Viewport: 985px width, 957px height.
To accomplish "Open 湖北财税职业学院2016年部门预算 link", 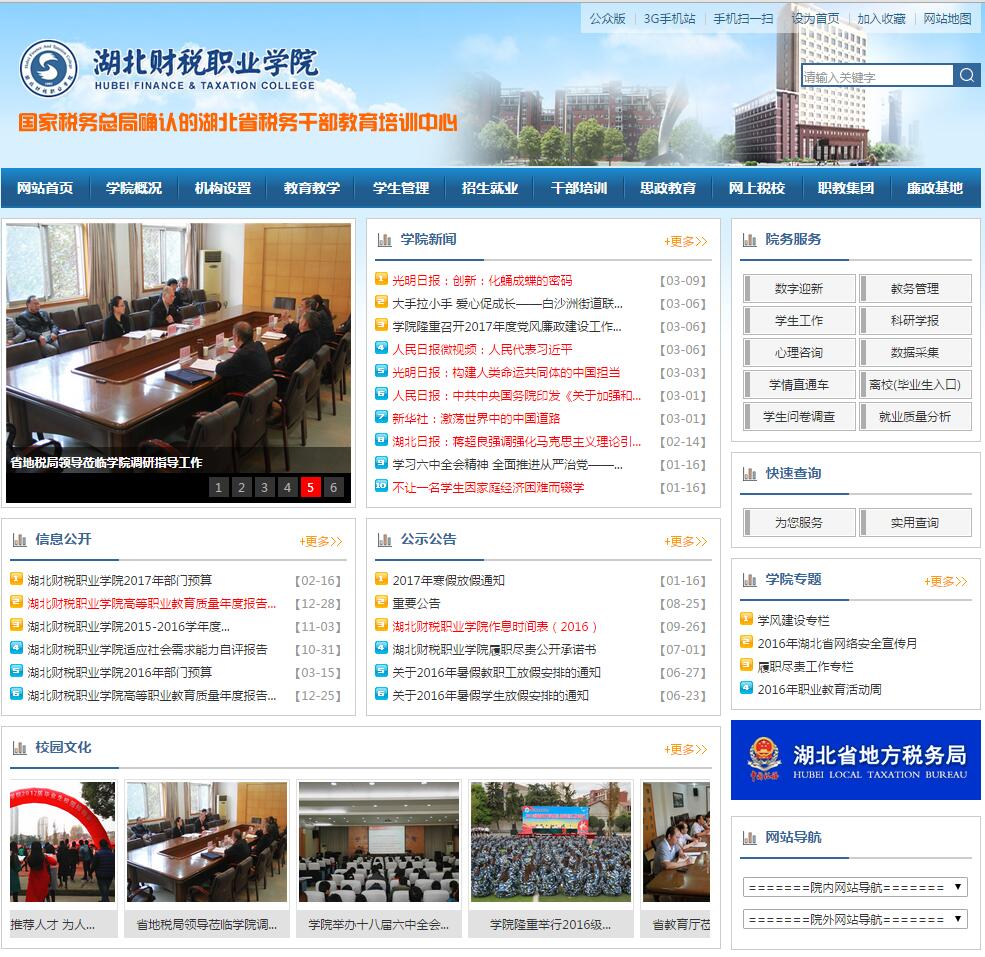I will [x=120, y=672].
